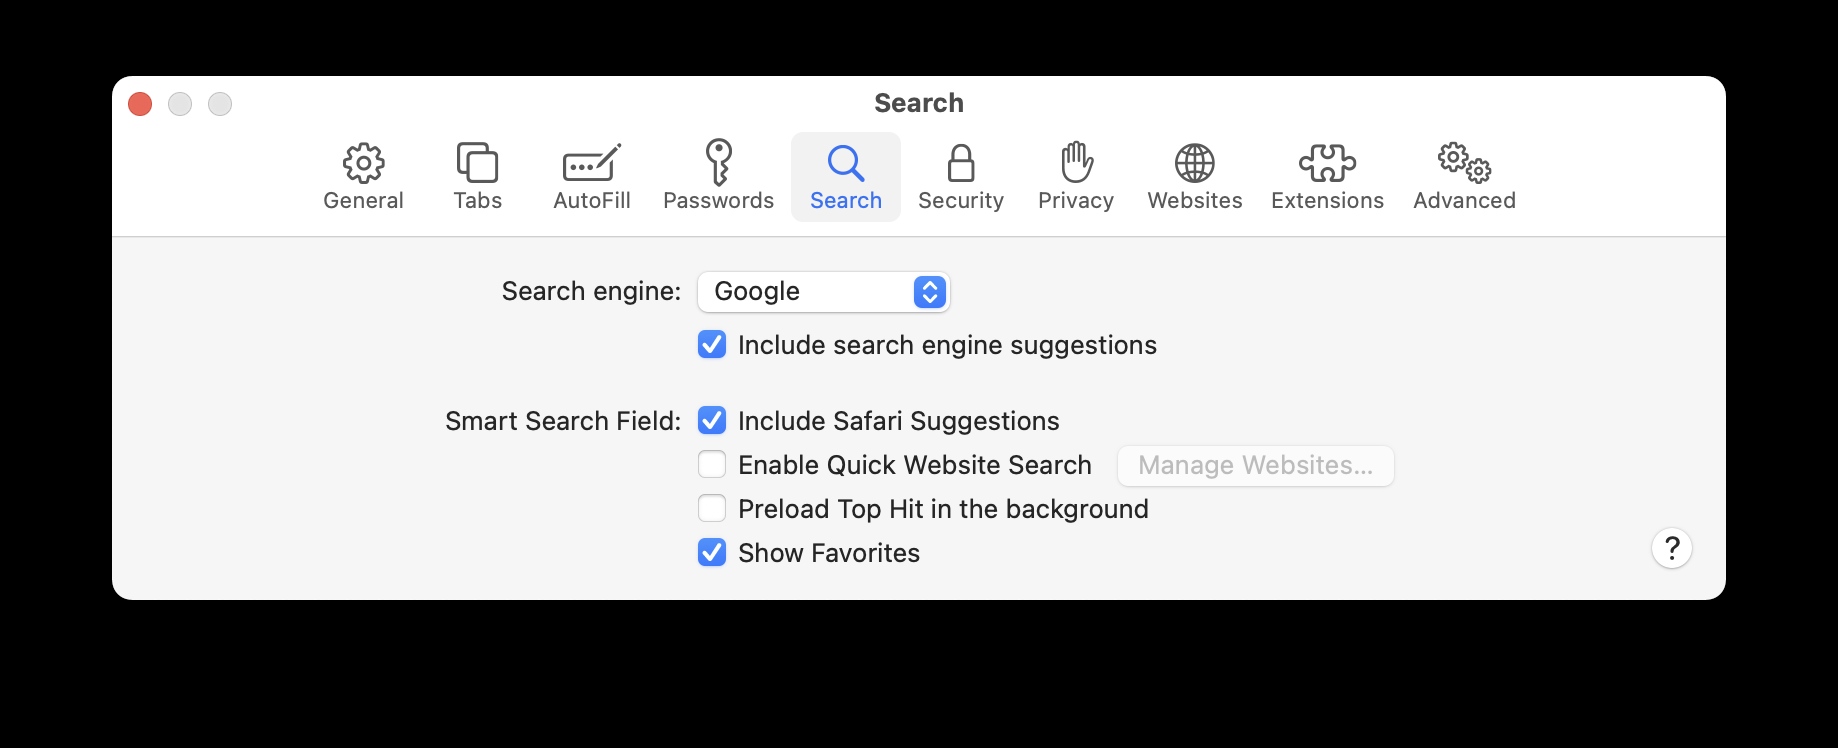Screen dimensions: 1838x748
Task: Open the General preferences icon
Action: click(x=363, y=163)
